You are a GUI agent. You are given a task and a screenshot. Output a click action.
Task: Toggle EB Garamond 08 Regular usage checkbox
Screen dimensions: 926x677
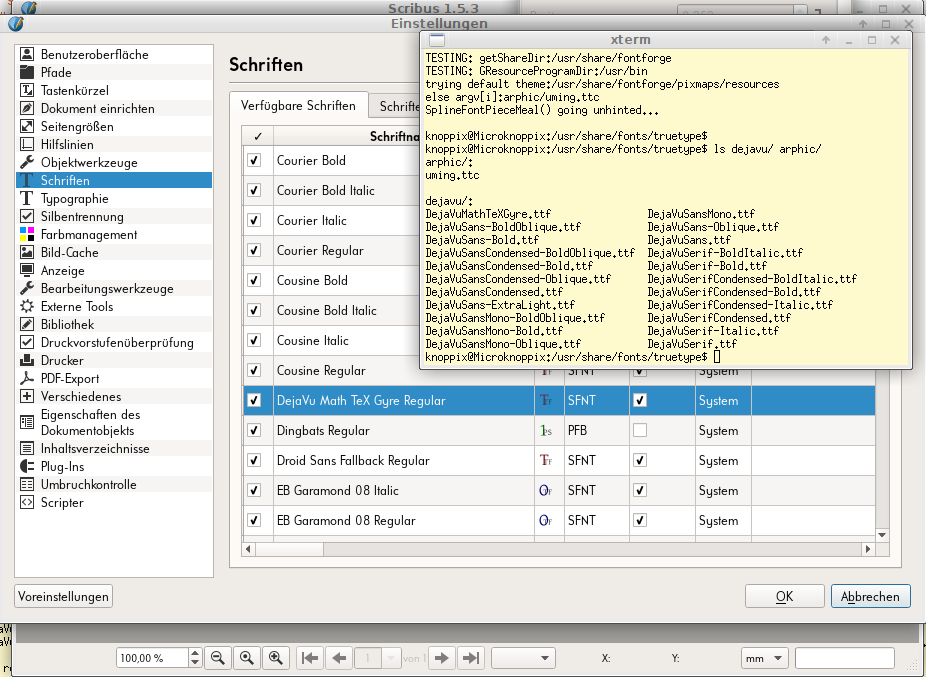254,520
